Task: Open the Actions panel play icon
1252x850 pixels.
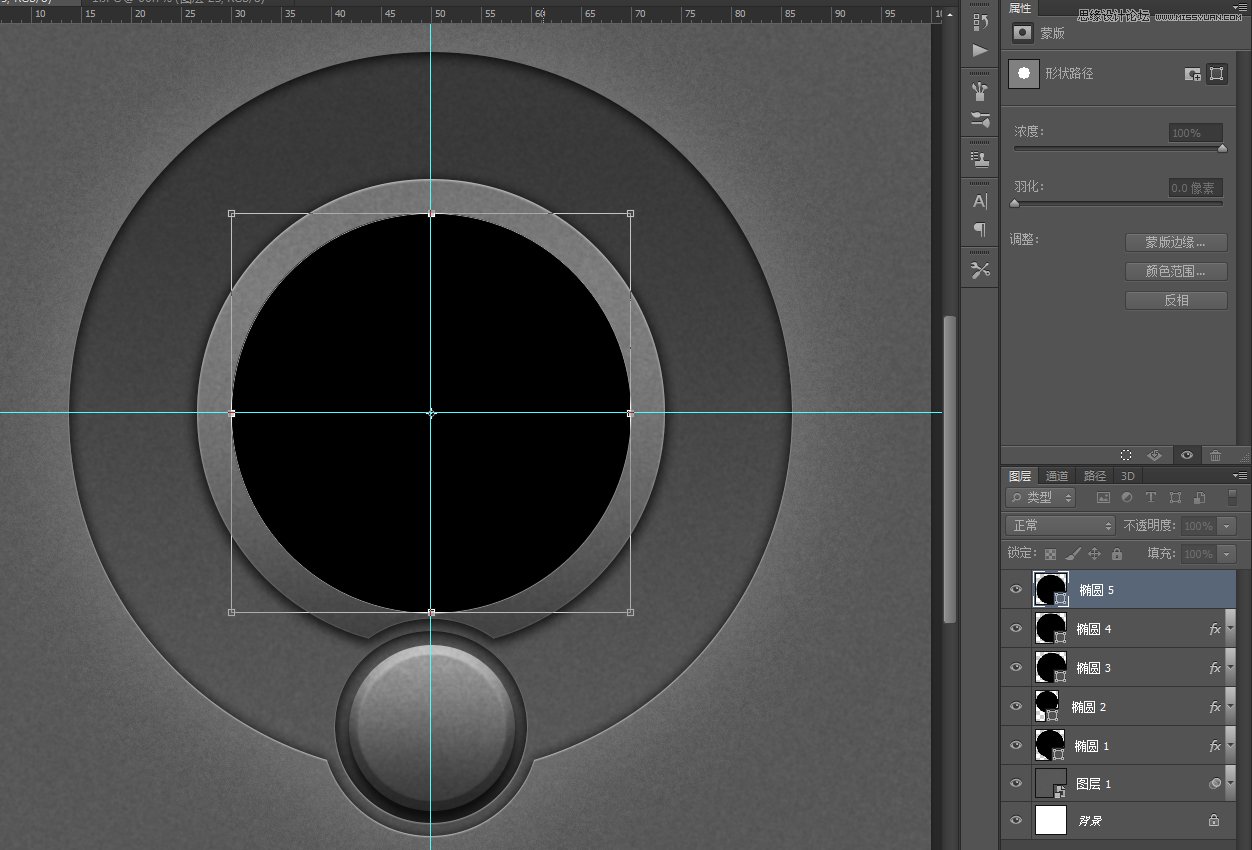Action: click(x=980, y=50)
